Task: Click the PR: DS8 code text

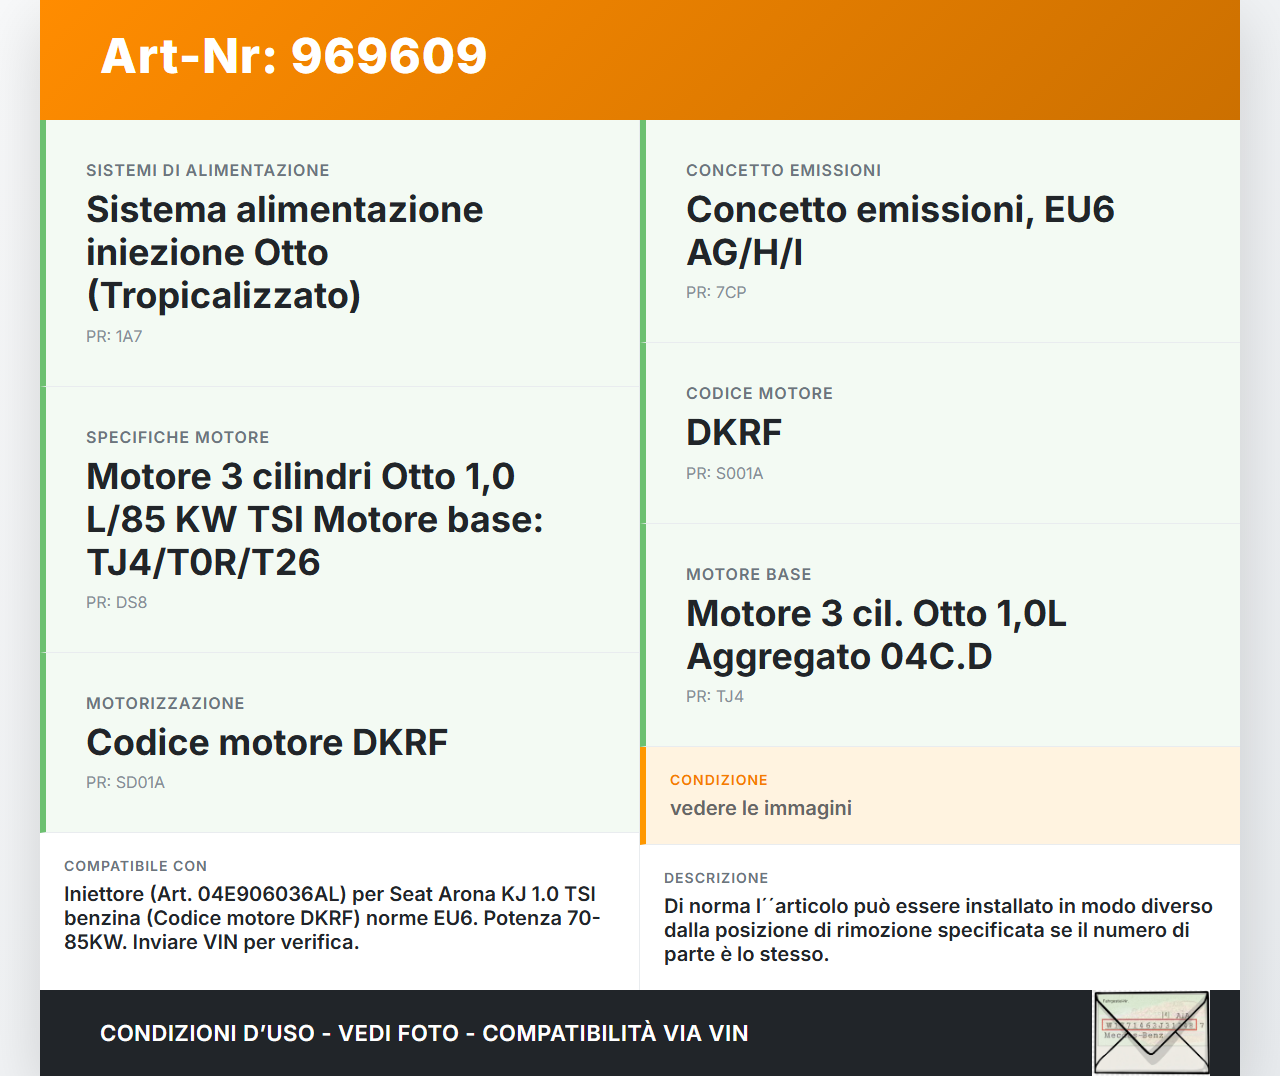Action: click(x=116, y=602)
